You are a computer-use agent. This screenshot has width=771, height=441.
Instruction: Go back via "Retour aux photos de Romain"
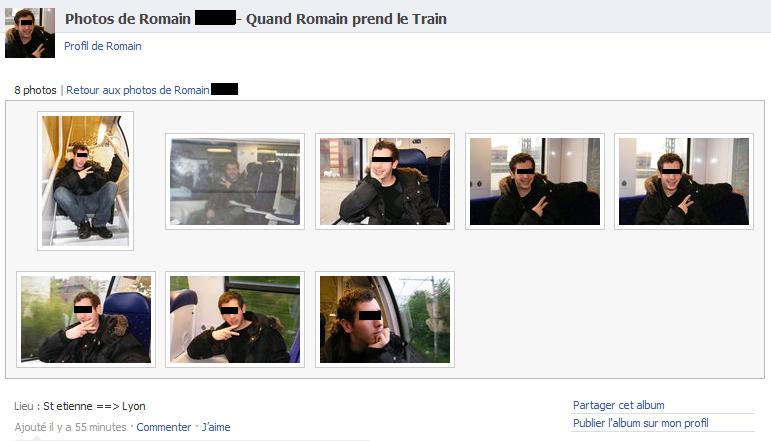point(138,90)
